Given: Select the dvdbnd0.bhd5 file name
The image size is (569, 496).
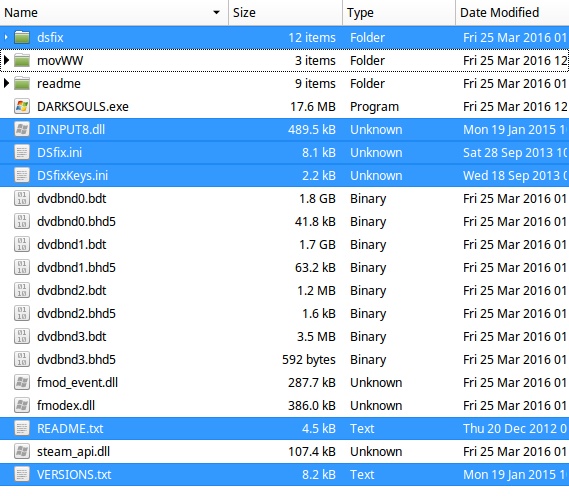Looking at the screenshot, I should coord(76,221).
